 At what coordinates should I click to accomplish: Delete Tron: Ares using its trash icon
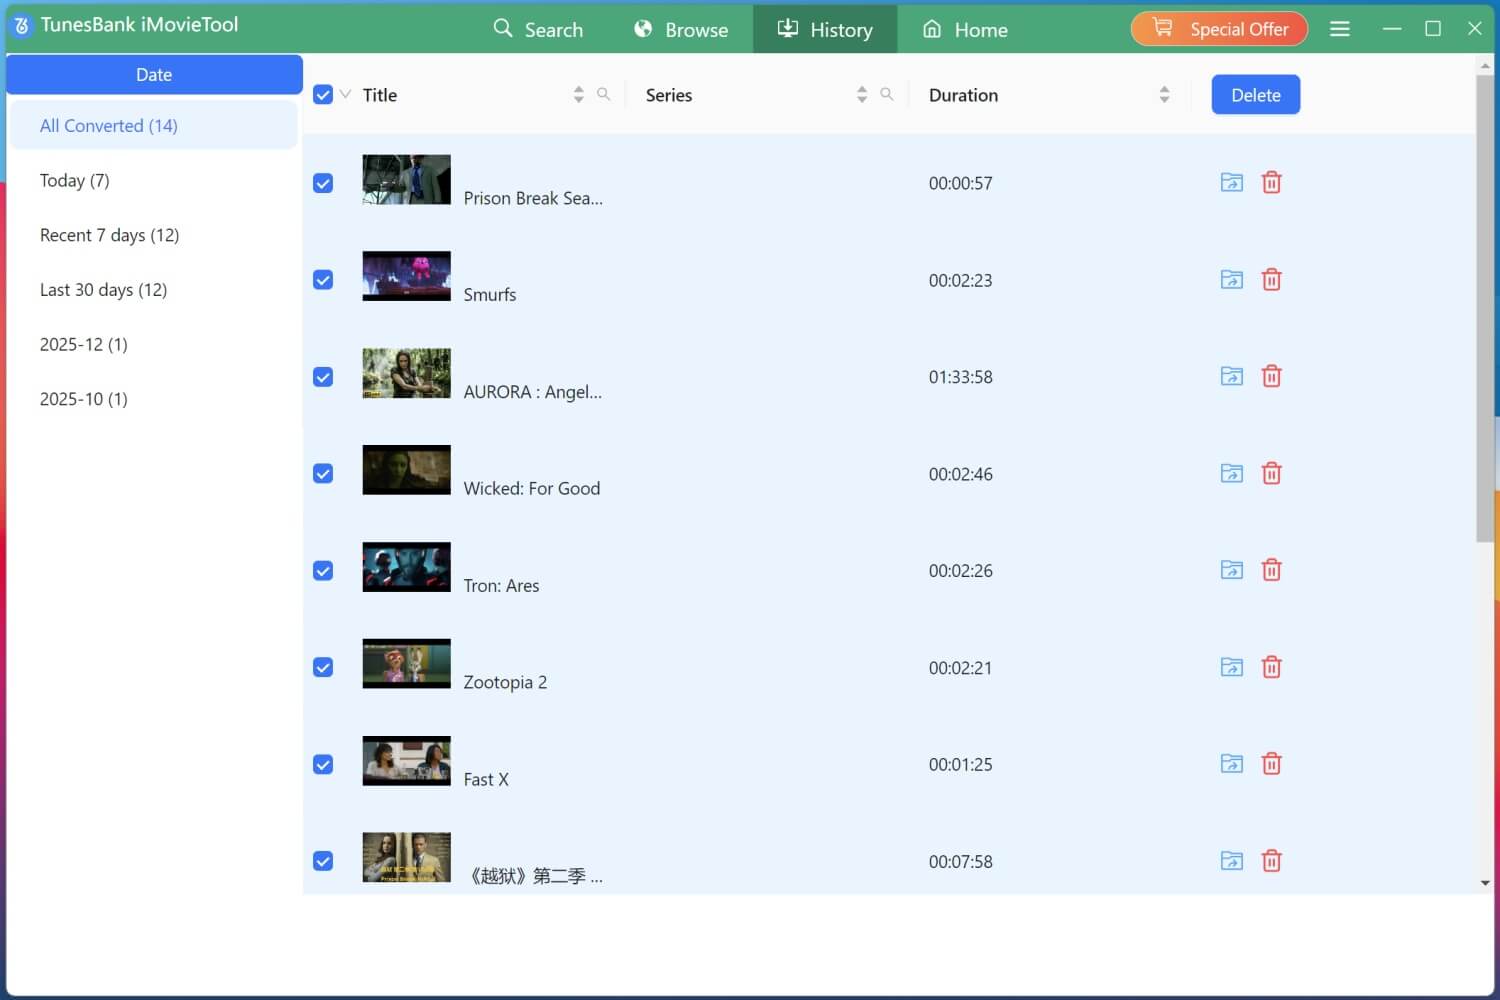(1271, 569)
